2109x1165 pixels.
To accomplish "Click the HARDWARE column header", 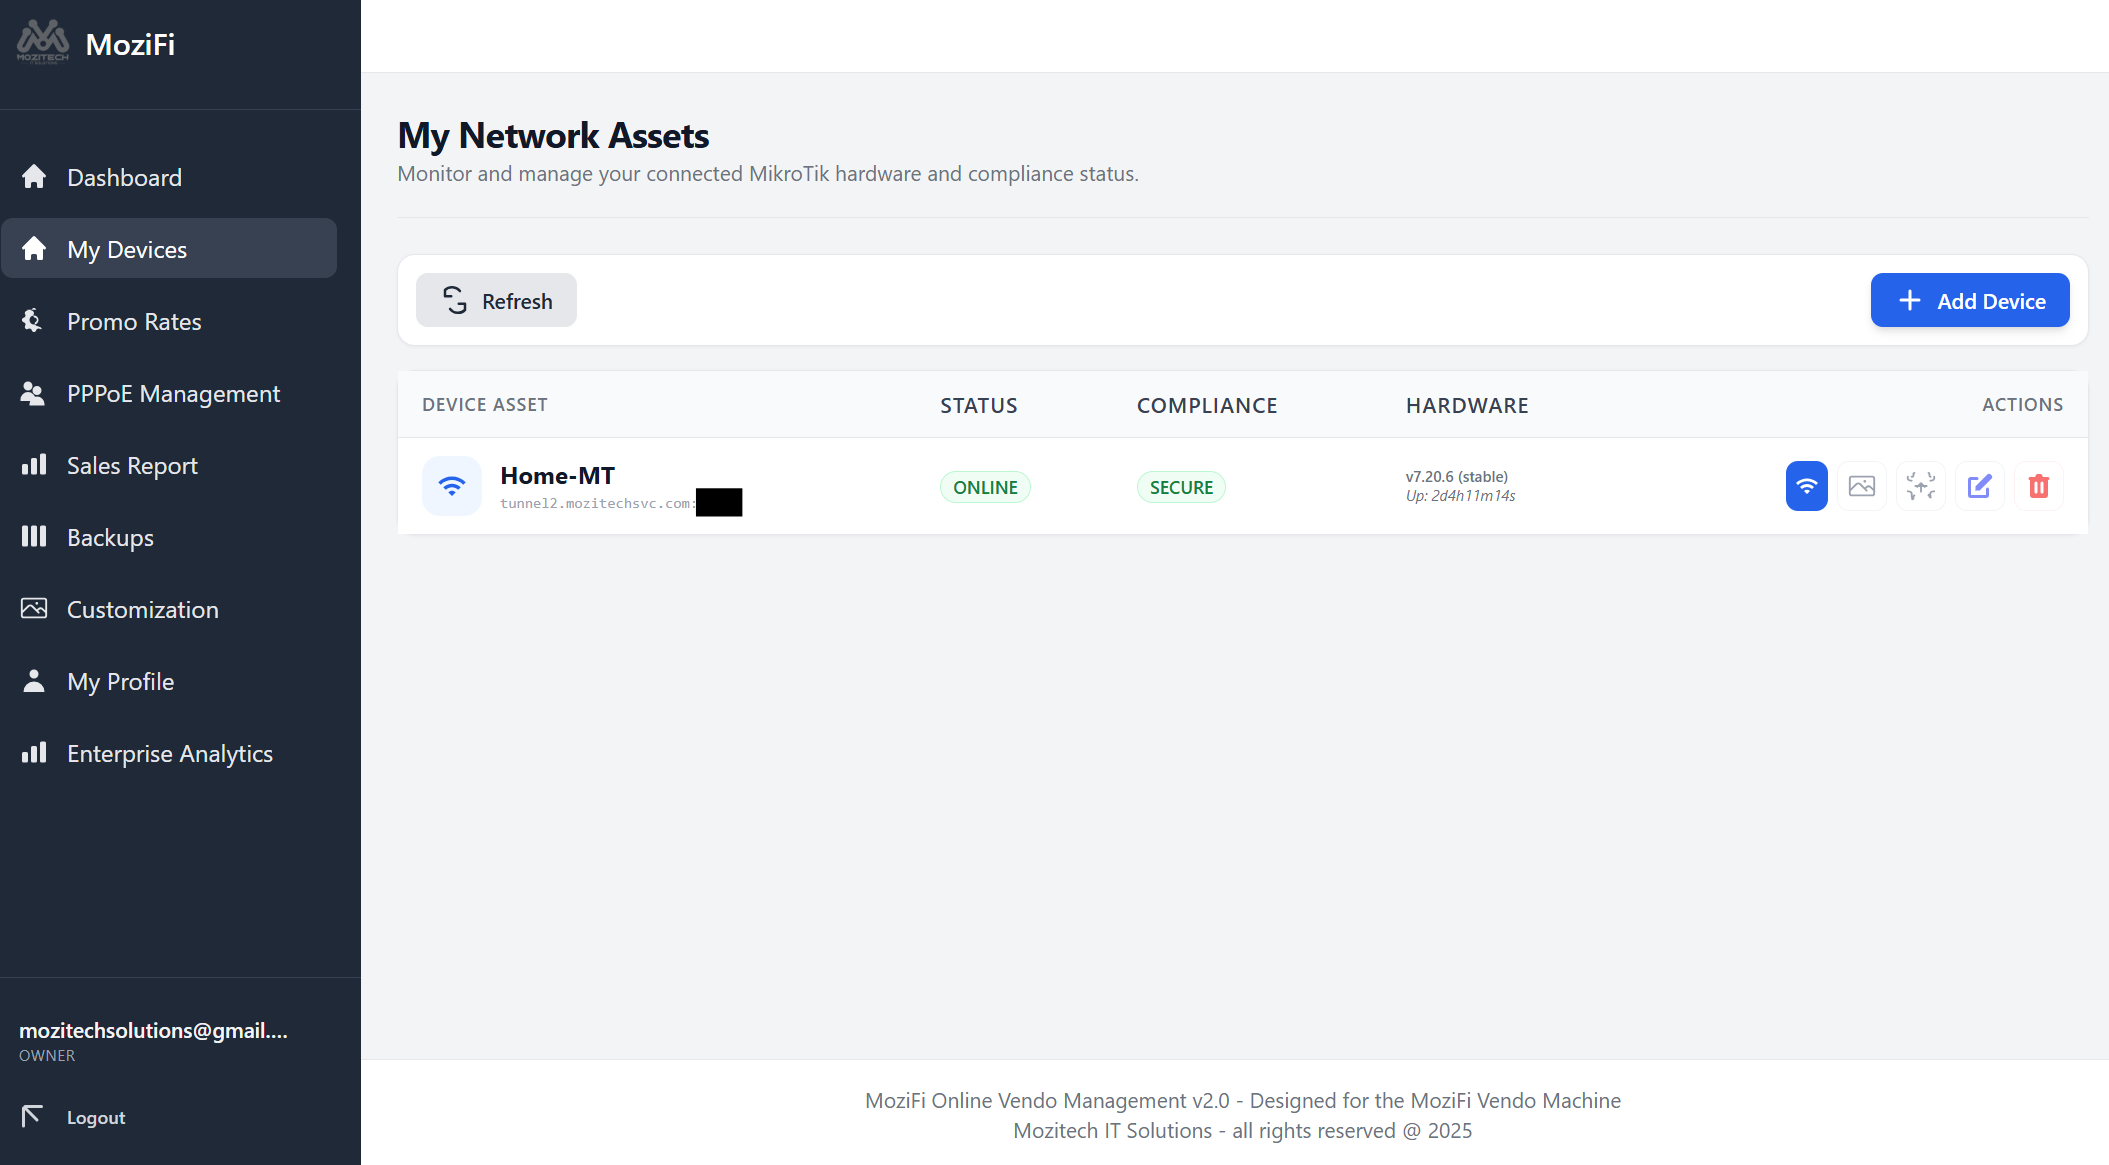I will point(1467,405).
